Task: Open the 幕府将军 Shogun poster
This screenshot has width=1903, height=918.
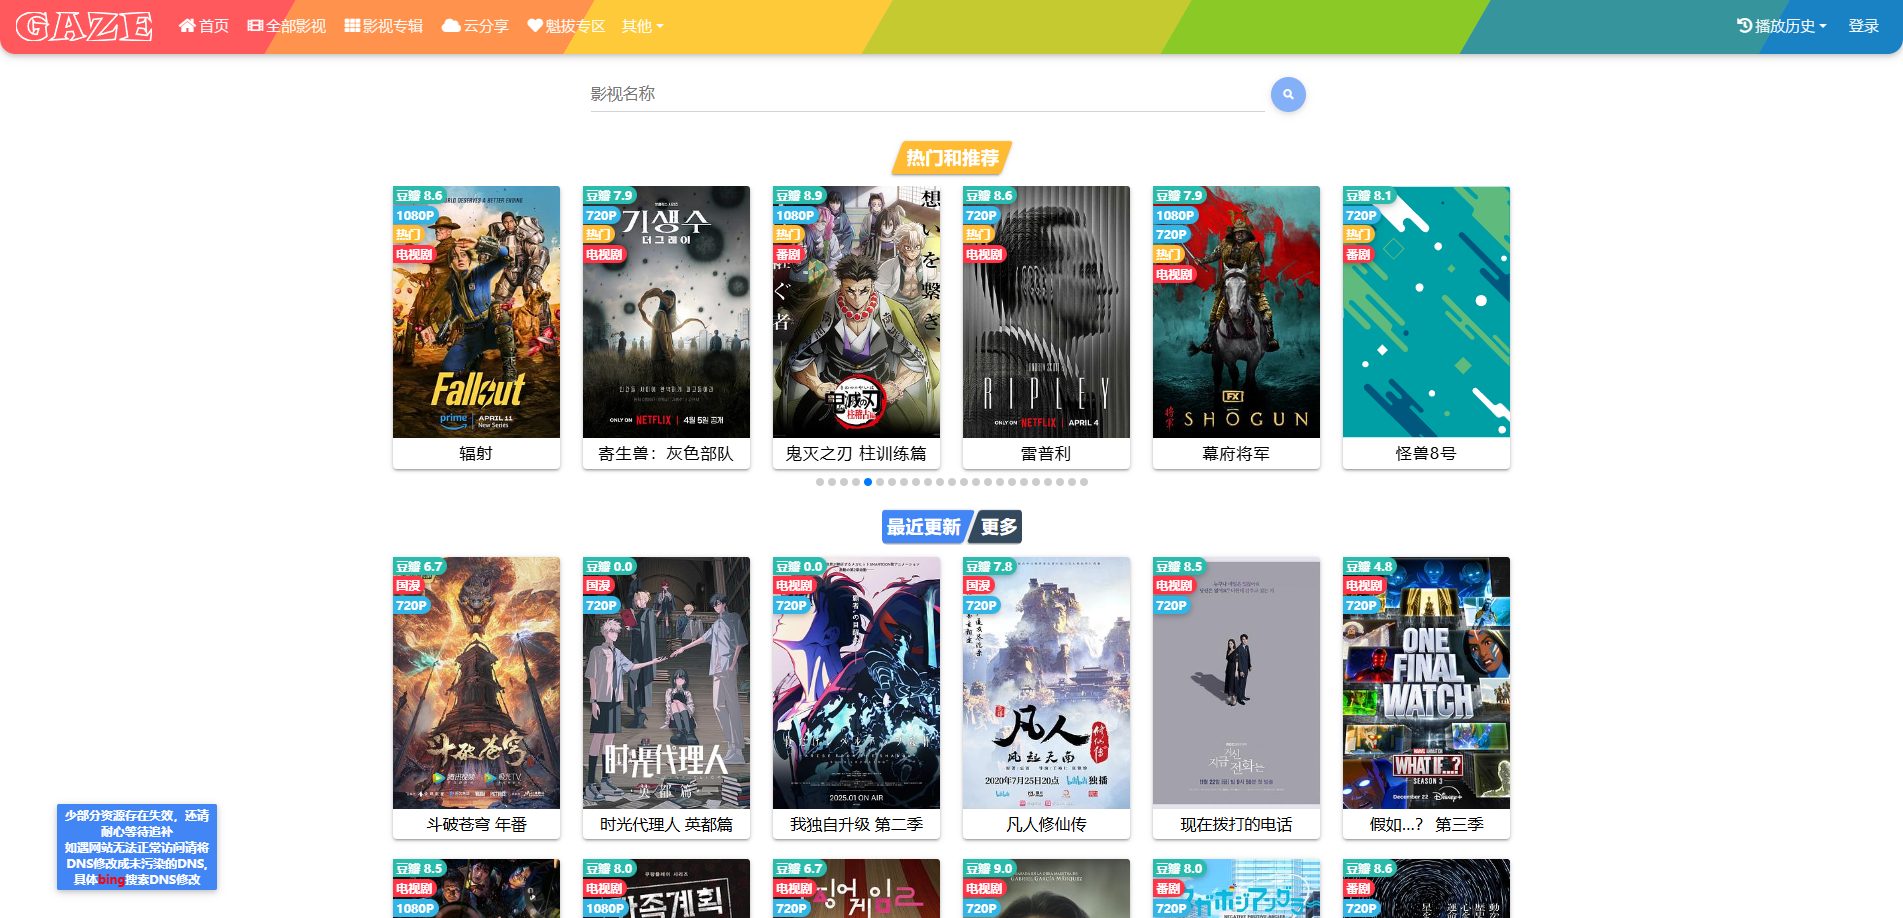Action: (x=1236, y=312)
